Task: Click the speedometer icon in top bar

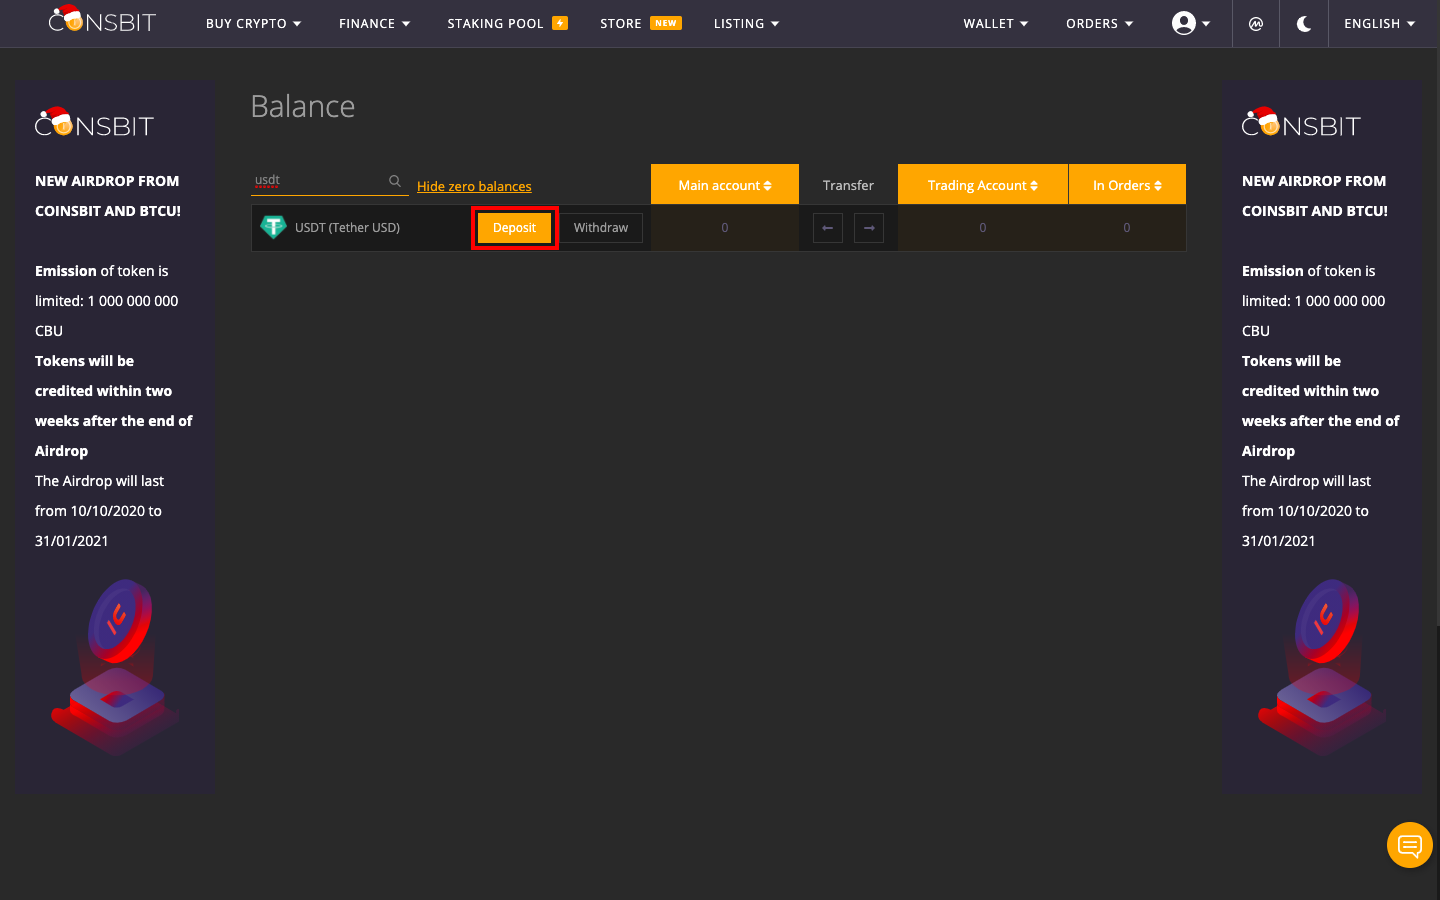Action: (1256, 24)
